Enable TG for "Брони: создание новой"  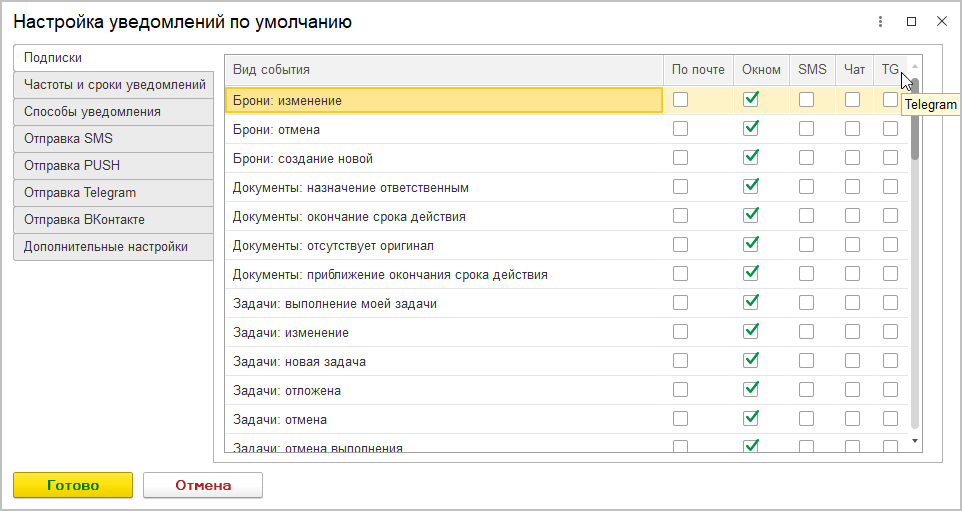[x=890, y=158]
